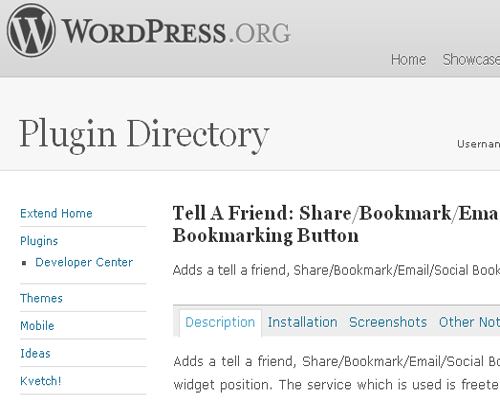Click the short plugin summary line below title
Viewport: 500px width, 400px height.
click(336, 270)
